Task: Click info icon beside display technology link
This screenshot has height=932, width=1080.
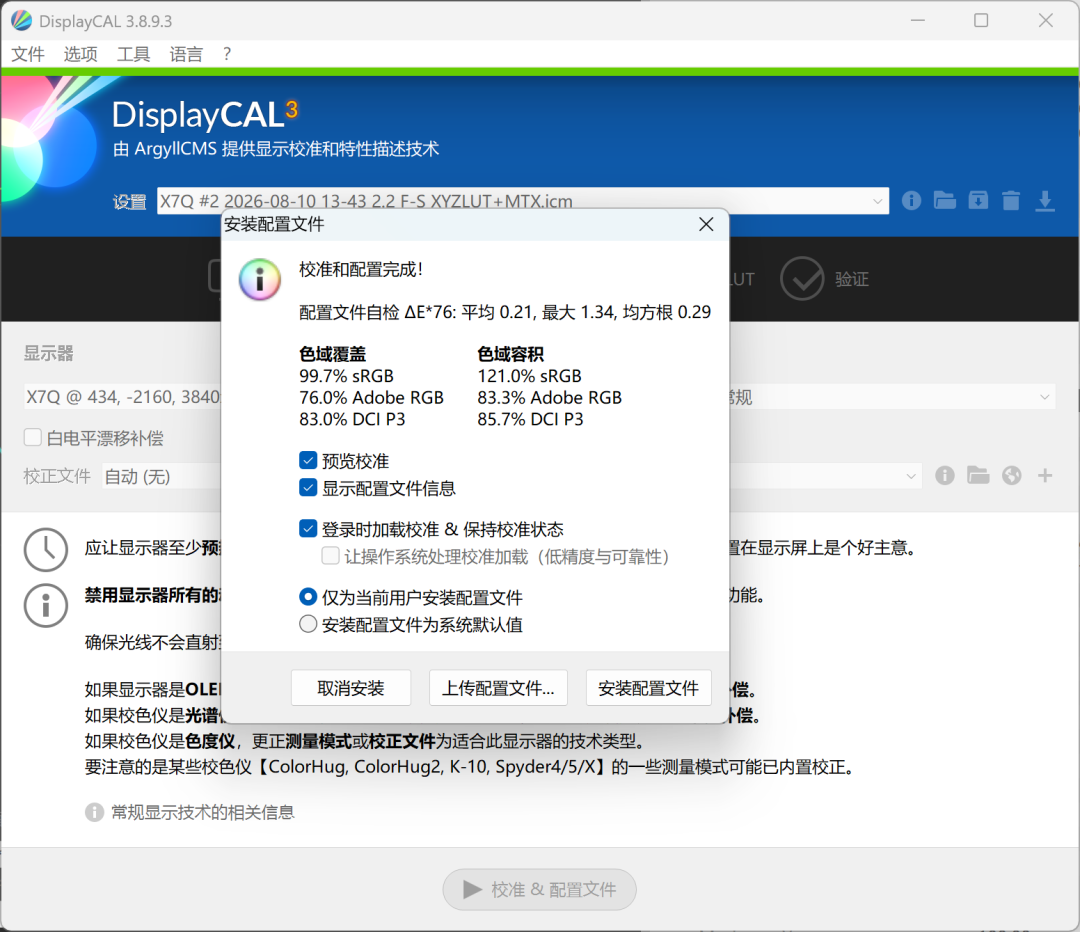Action: click(x=94, y=812)
